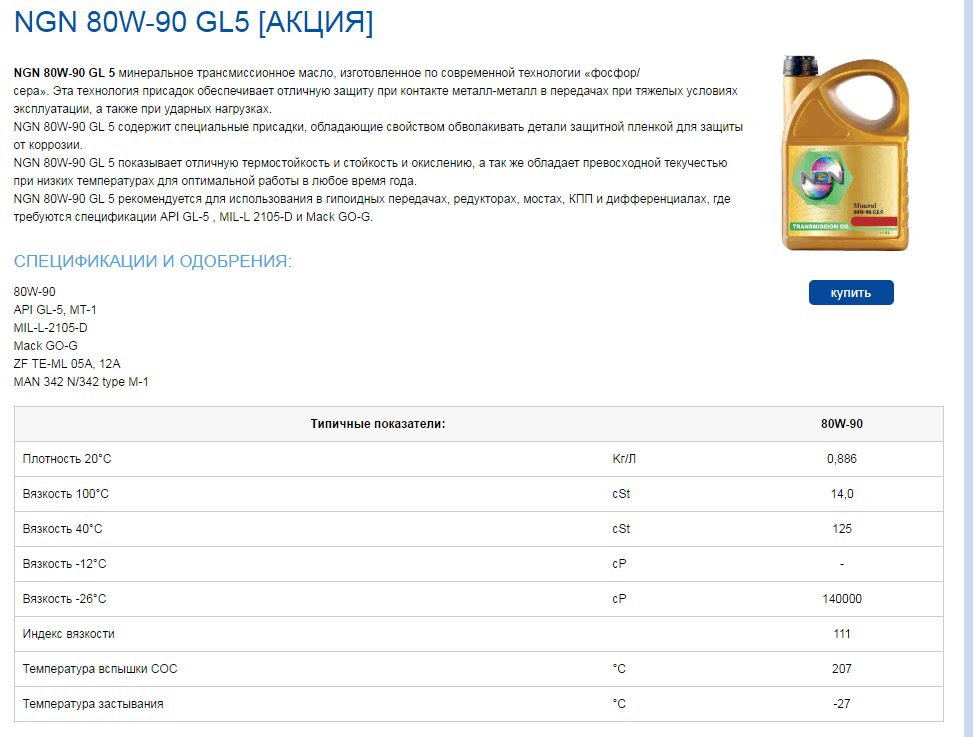Click the 'cP' unit in the Вязкость -26°C row
This screenshot has width=973, height=737.
point(619,599)
